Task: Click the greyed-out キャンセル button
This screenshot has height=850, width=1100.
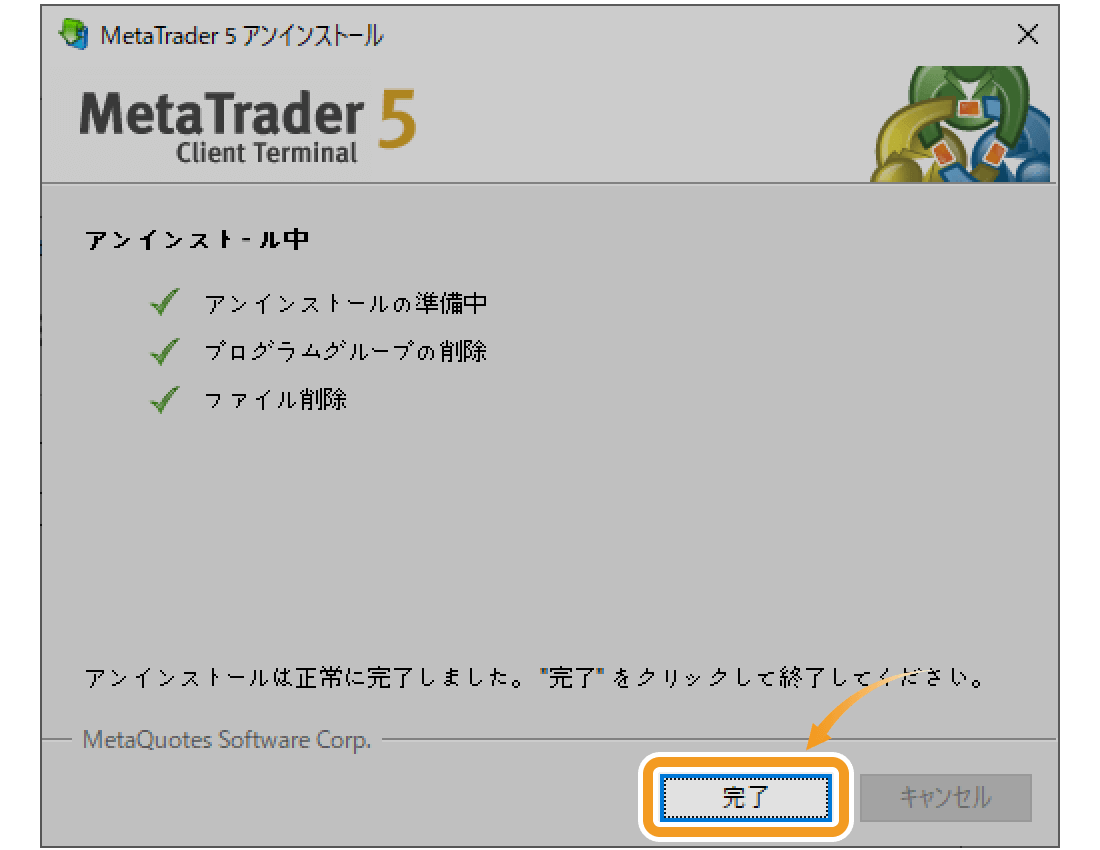Action: (945, 797)
